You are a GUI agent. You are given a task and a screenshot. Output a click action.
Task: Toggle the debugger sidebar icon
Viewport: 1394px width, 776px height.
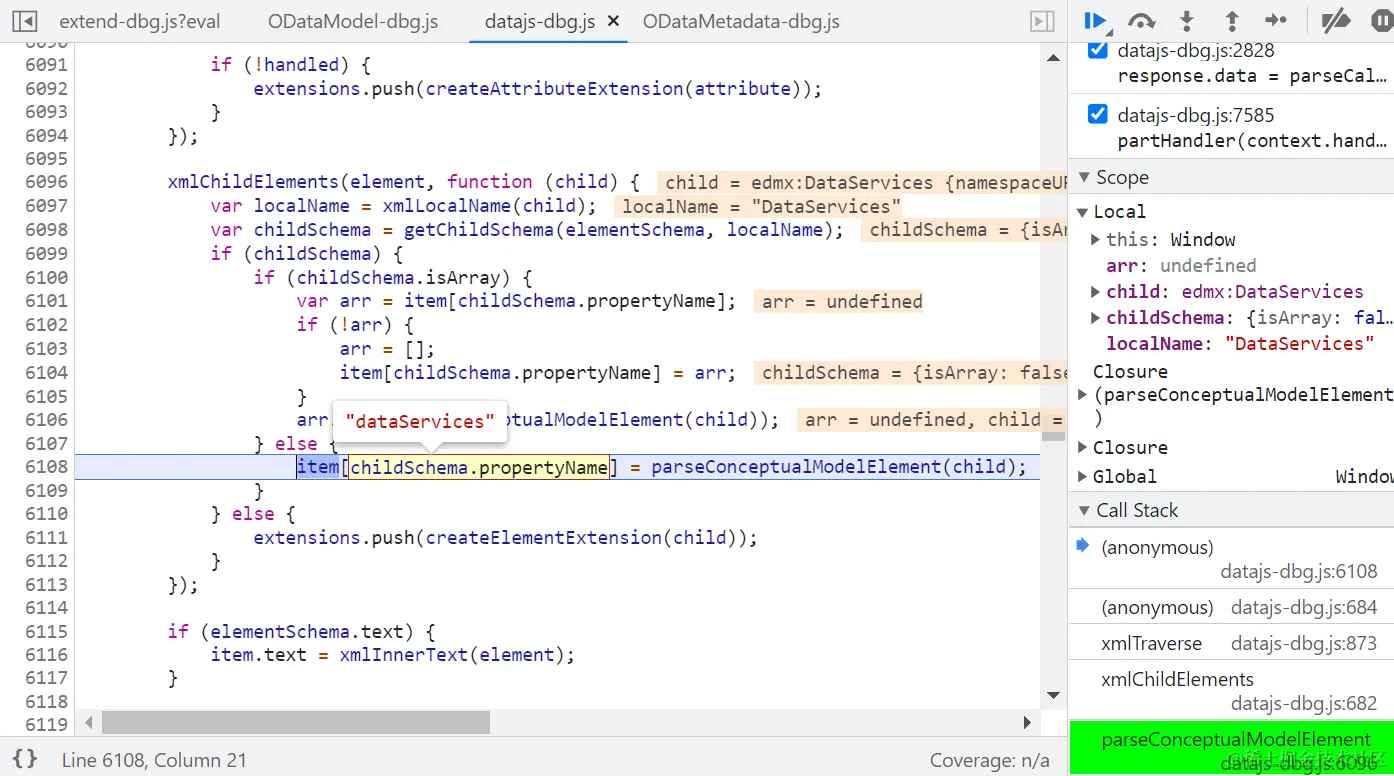pos(1042,21)
